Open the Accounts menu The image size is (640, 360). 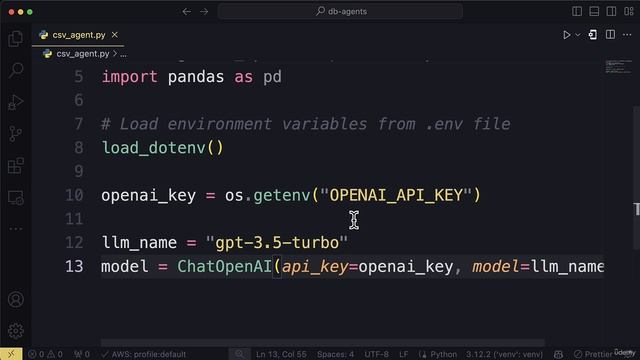tap(16, 300)
